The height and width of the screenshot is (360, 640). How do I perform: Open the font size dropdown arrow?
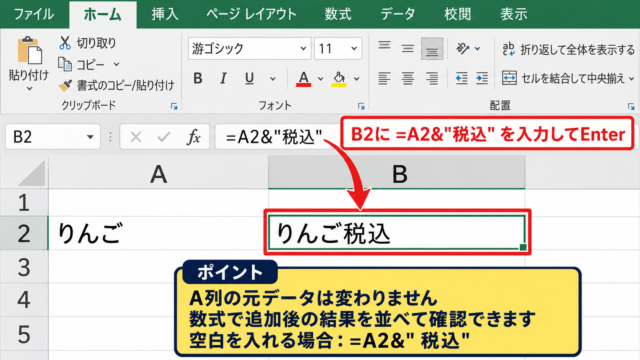tap(354, 49)
